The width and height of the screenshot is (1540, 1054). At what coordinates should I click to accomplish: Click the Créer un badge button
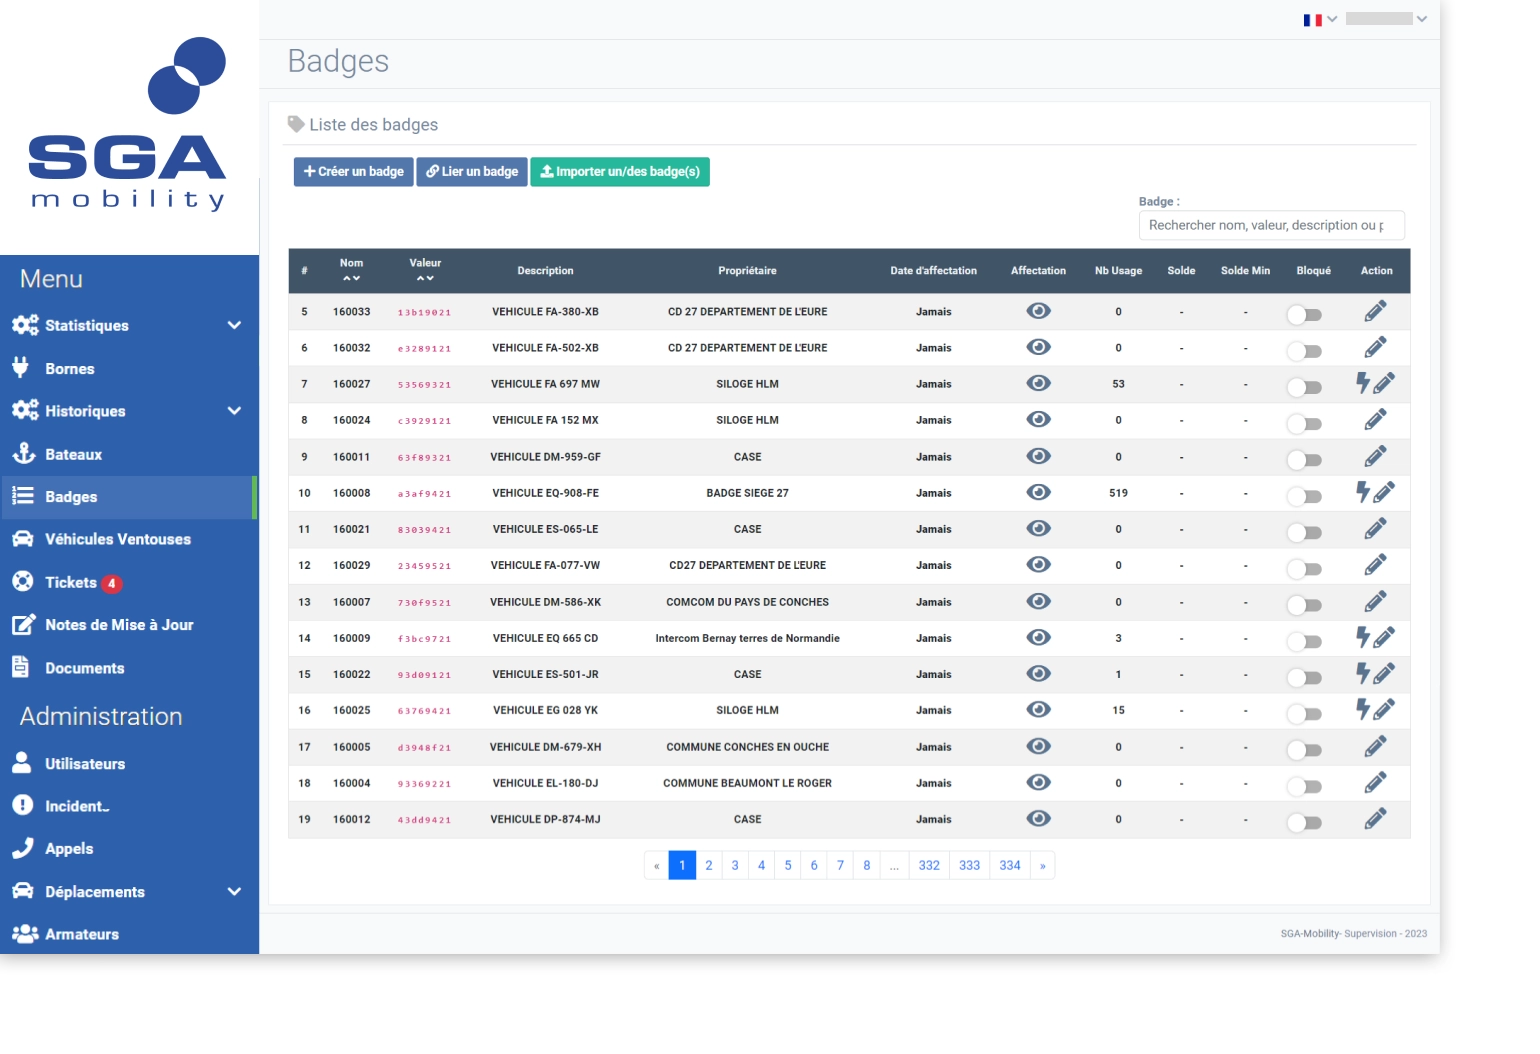click(x=353, y=172)
